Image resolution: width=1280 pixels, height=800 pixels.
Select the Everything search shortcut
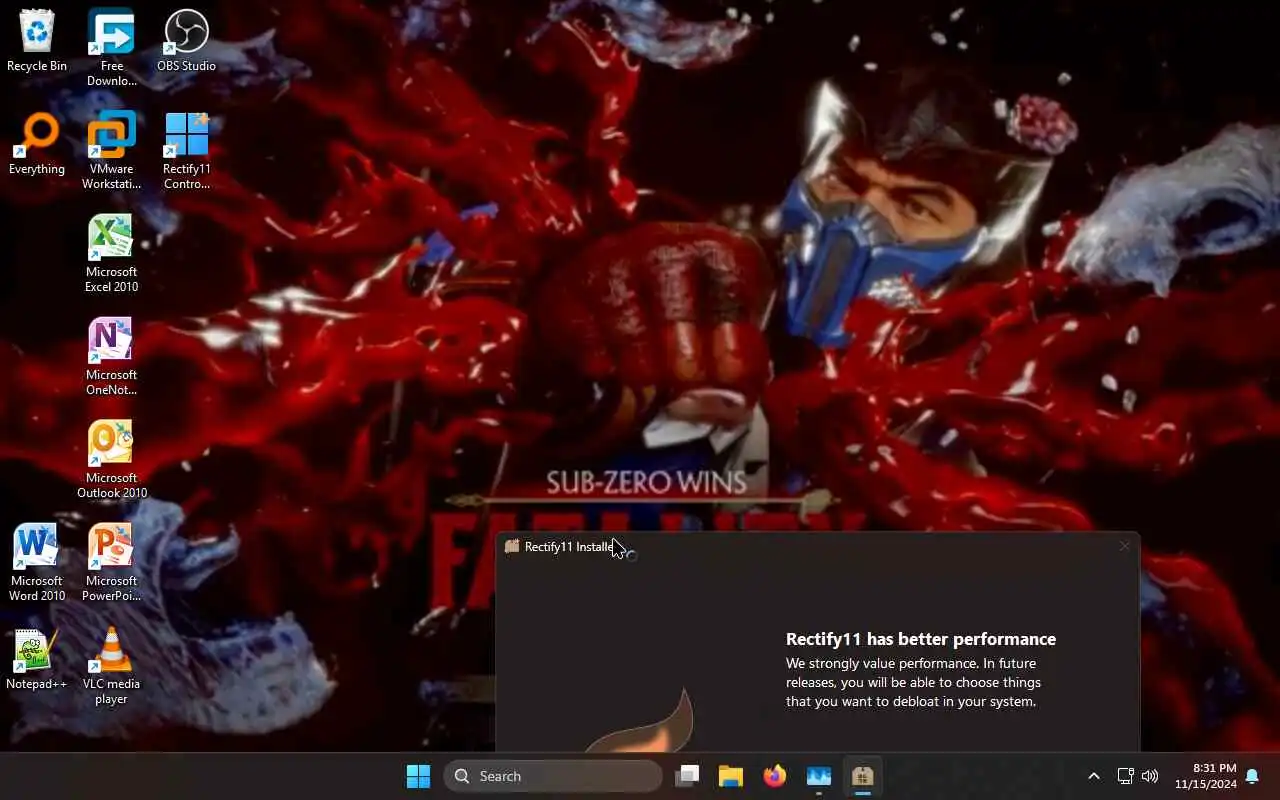(x=37, y=144)
